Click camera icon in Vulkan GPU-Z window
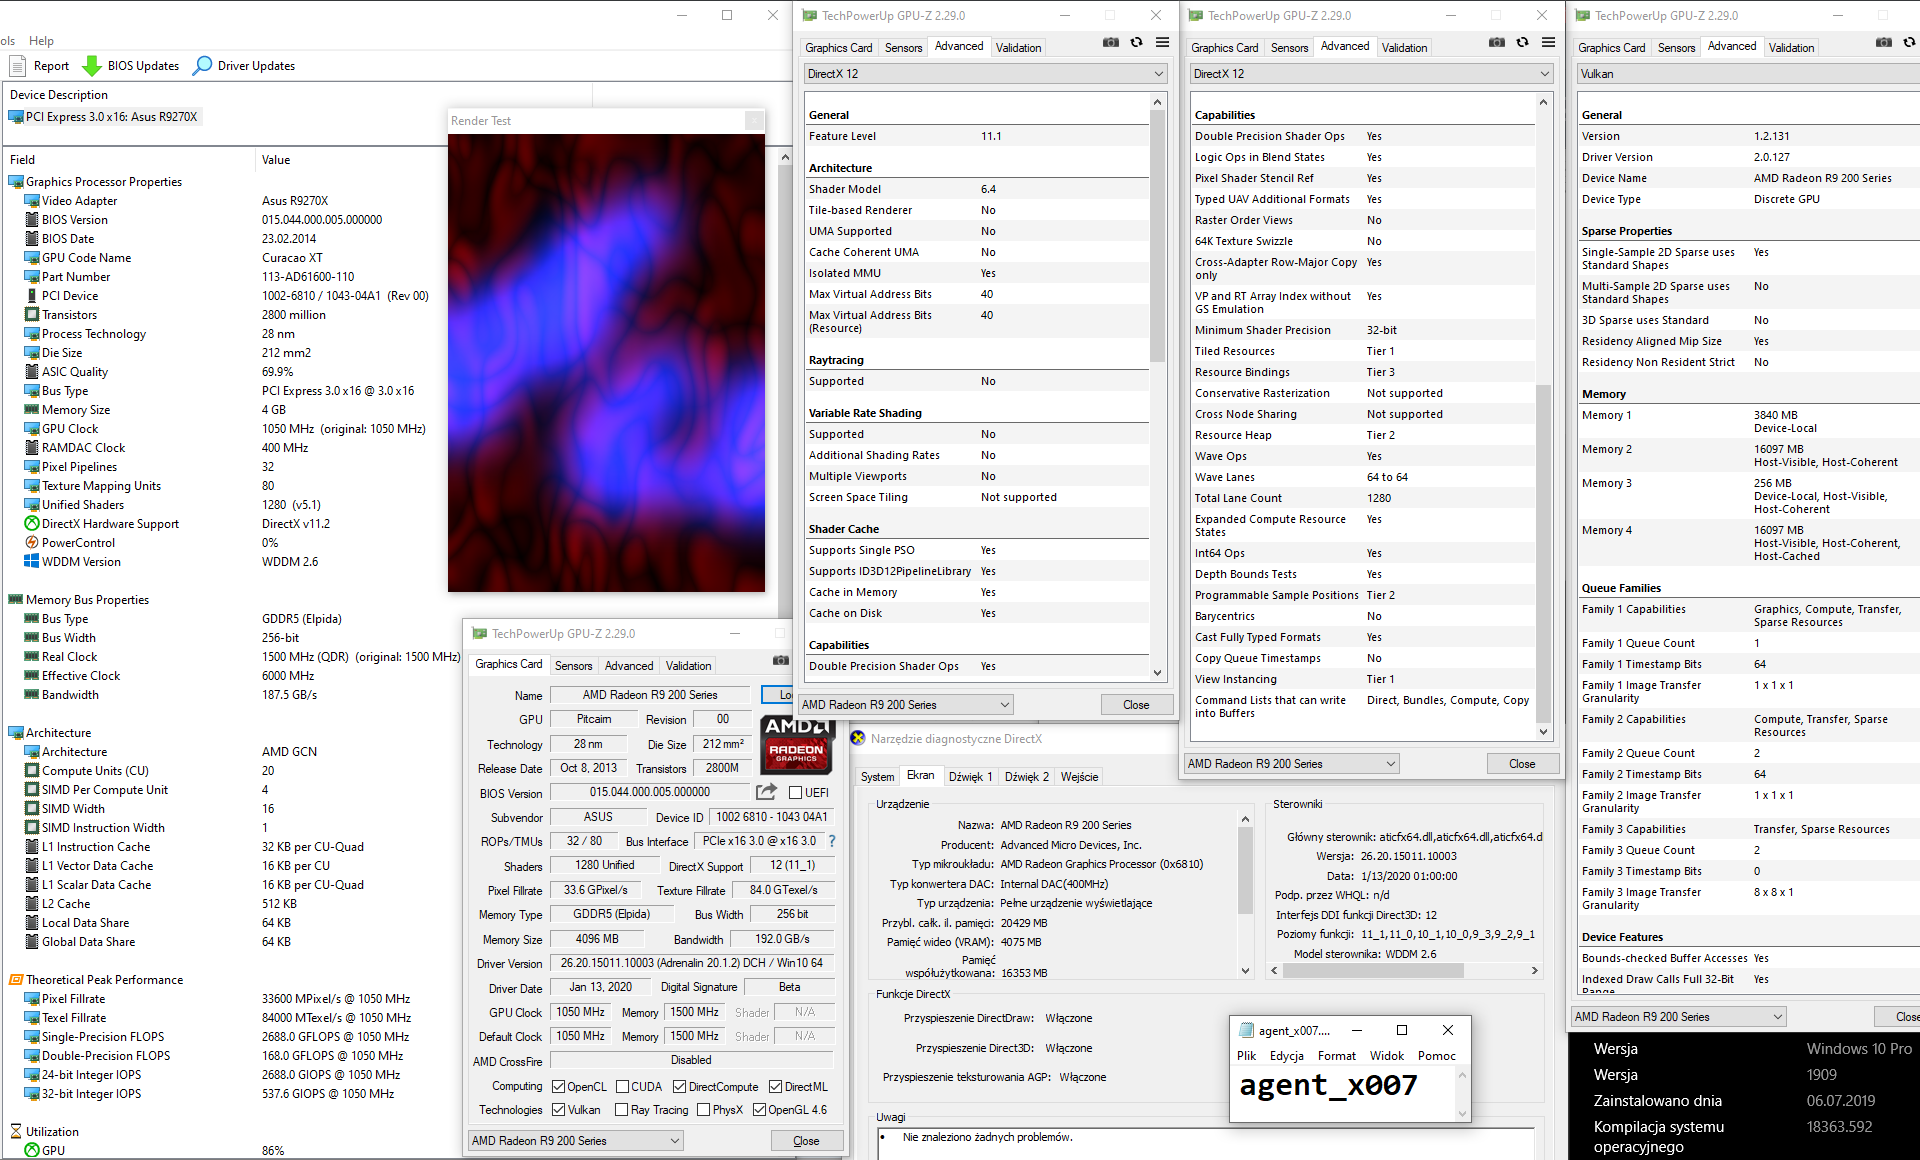 (1884, 43)
